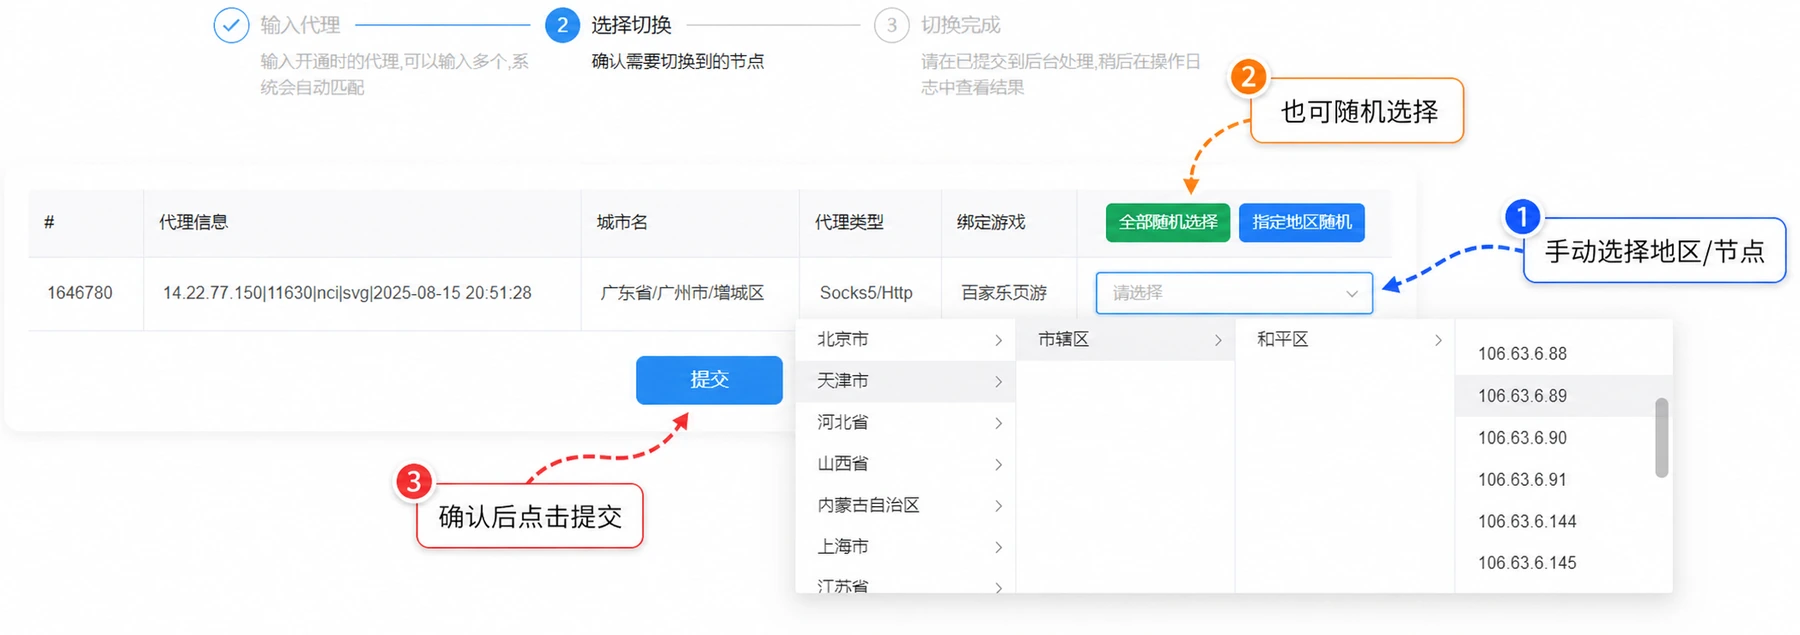Screen dimensions: 1800x635
Task: Click the 确认需要切换到的节点 step description
Action: (x=678, y=61)
